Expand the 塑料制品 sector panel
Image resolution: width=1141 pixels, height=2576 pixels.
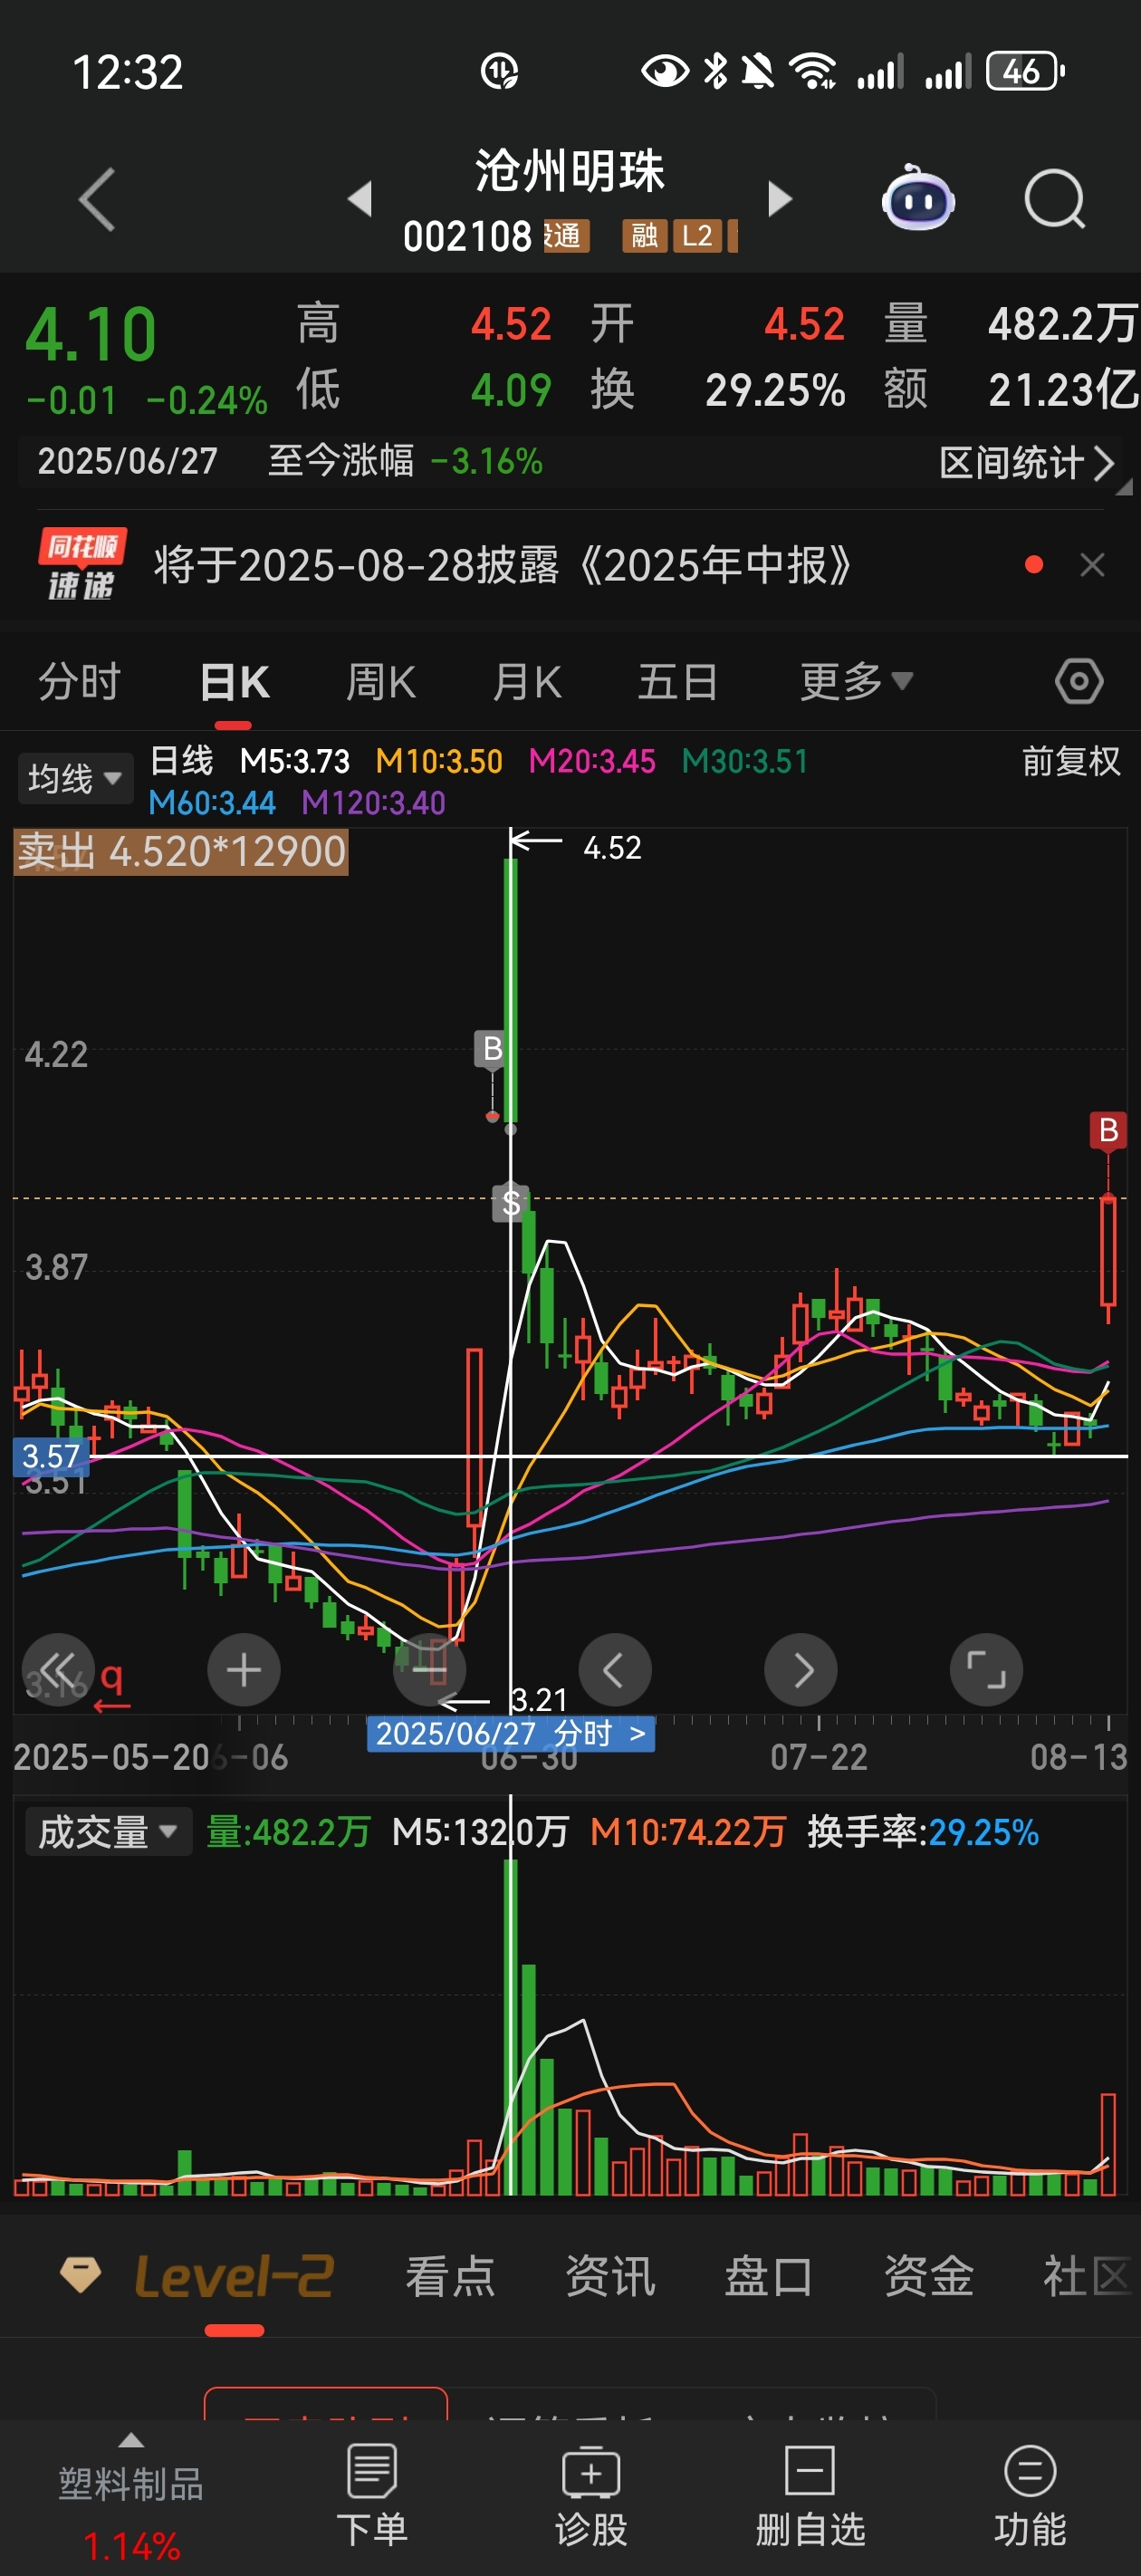pyautogui.click(x=131, y=2497)
